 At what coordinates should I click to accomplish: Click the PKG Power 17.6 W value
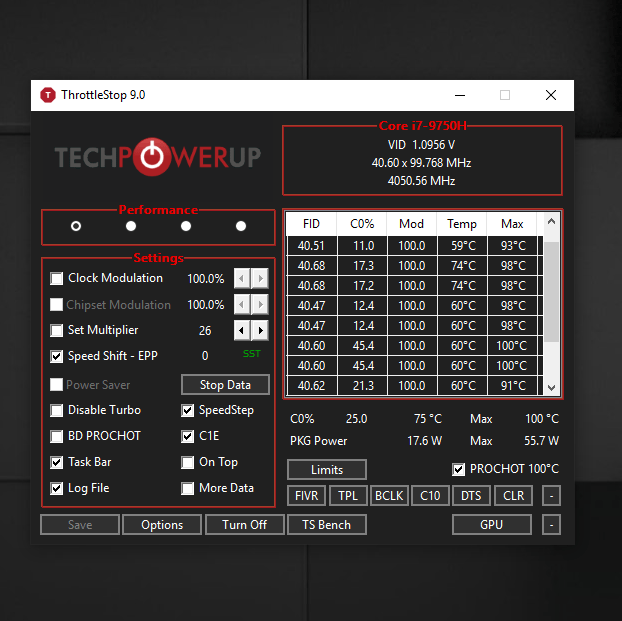coord(424,441)
